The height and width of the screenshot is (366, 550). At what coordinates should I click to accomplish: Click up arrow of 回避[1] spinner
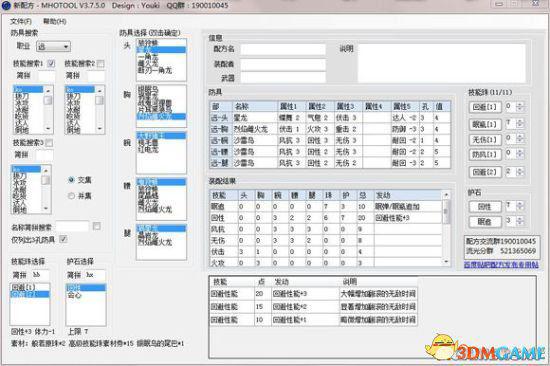pyautogui.click(x=520, y=105)
